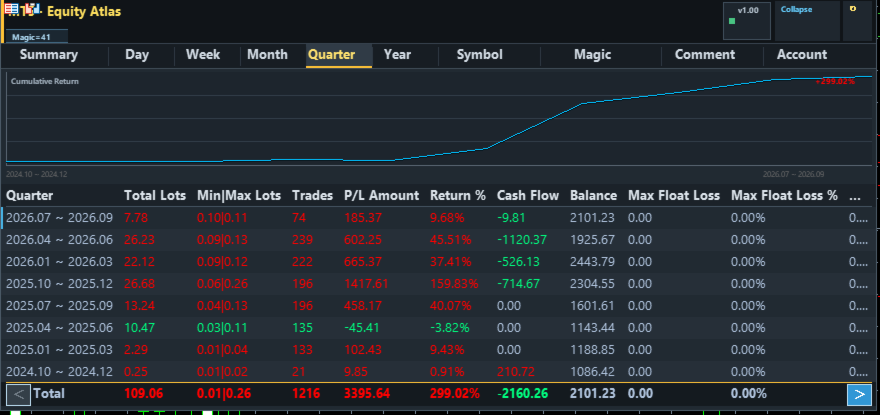Click the +299.02% label on the chart

coord(835,81)
